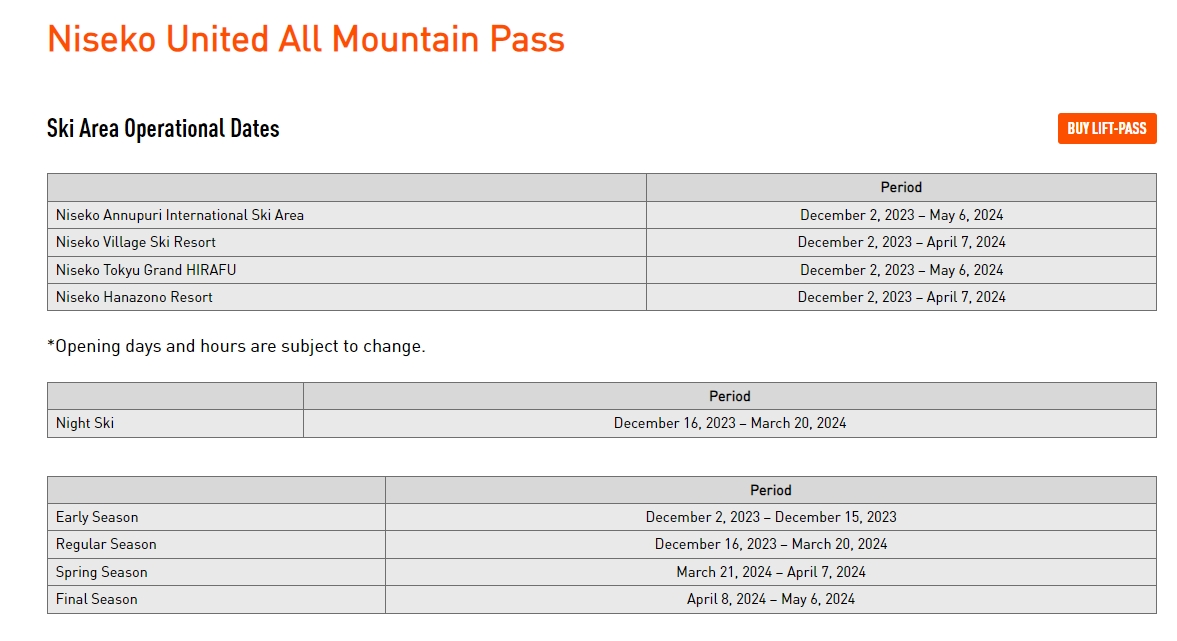Select the Final Season row label

[96, 599]
